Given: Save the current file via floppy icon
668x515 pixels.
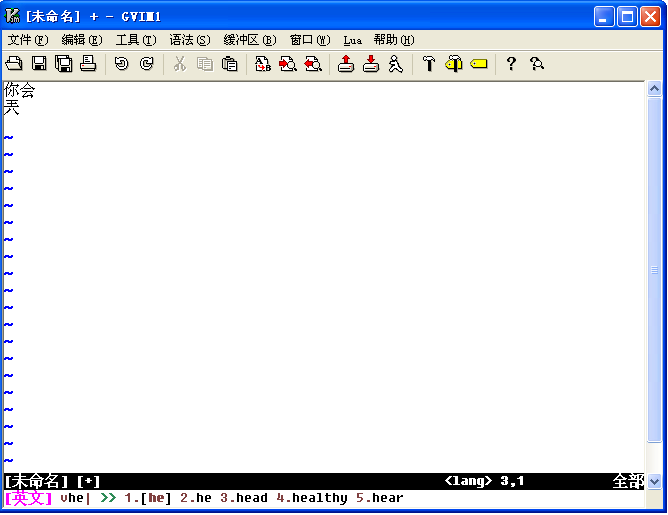Looking at the screenshot, I should [39, 64].
